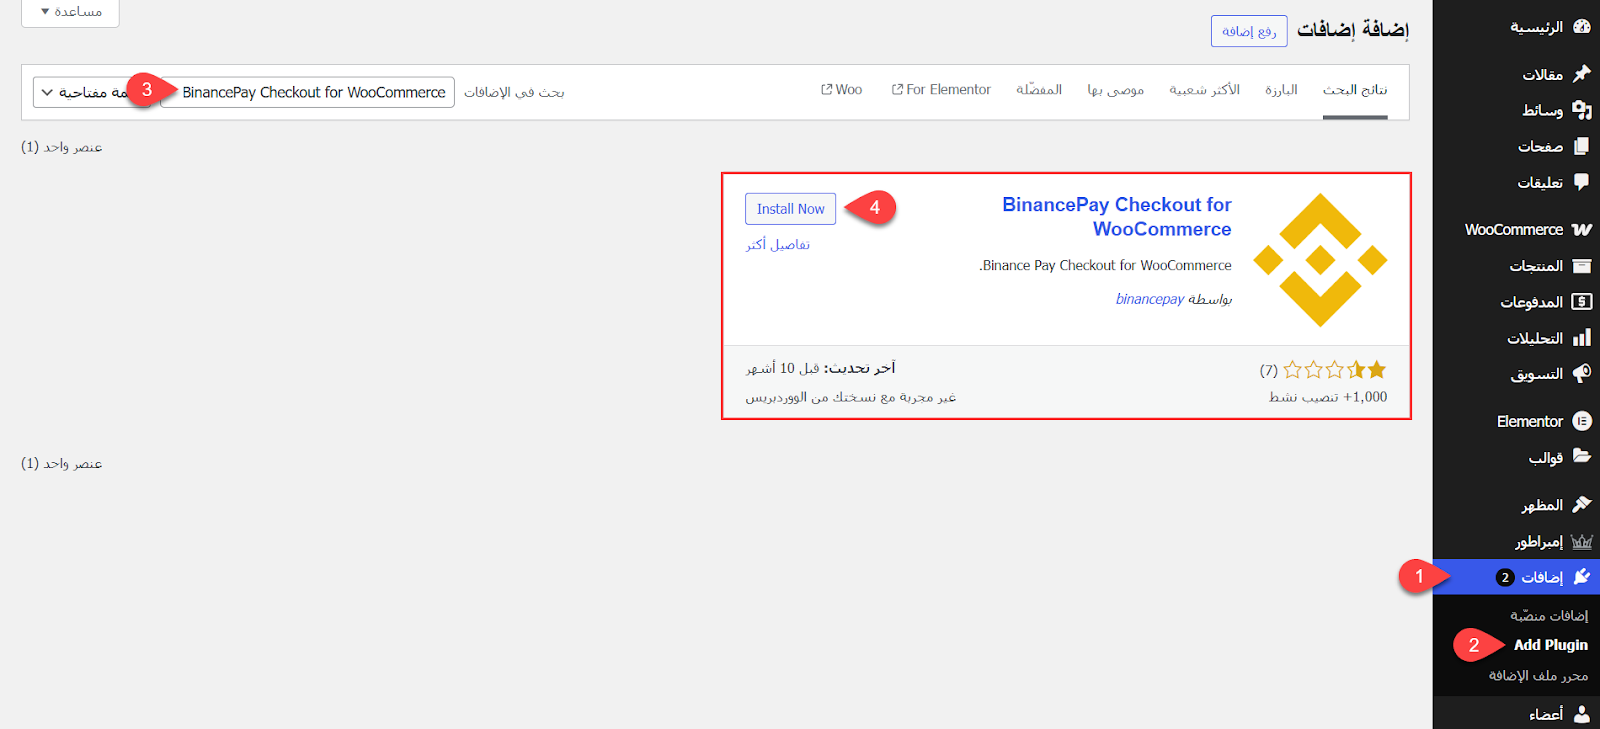Image resolution: width=1600 pixels, height=729 pixels.
Task: Click the إمبراطور crown icon
Action: (x=1581, y=541)
